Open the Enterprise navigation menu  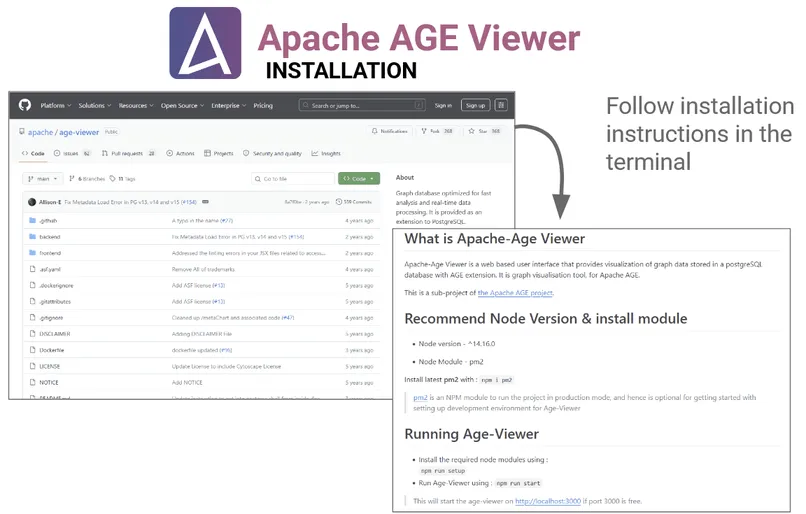pyautogui.click(x=228, y=105)
